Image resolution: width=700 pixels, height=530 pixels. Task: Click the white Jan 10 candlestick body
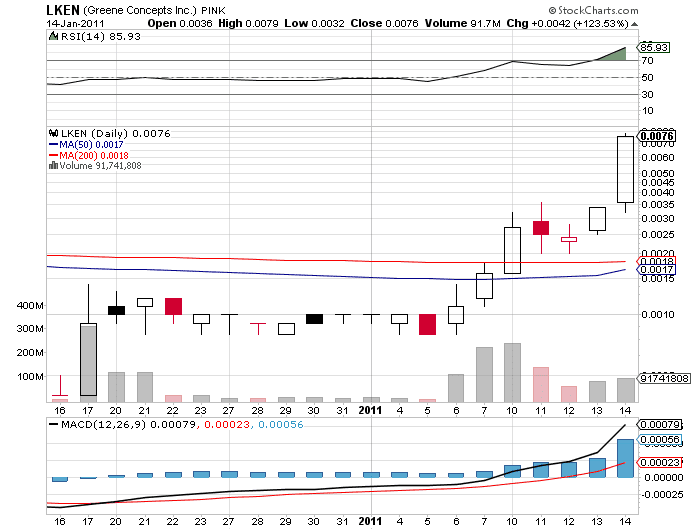click(512, 250)
